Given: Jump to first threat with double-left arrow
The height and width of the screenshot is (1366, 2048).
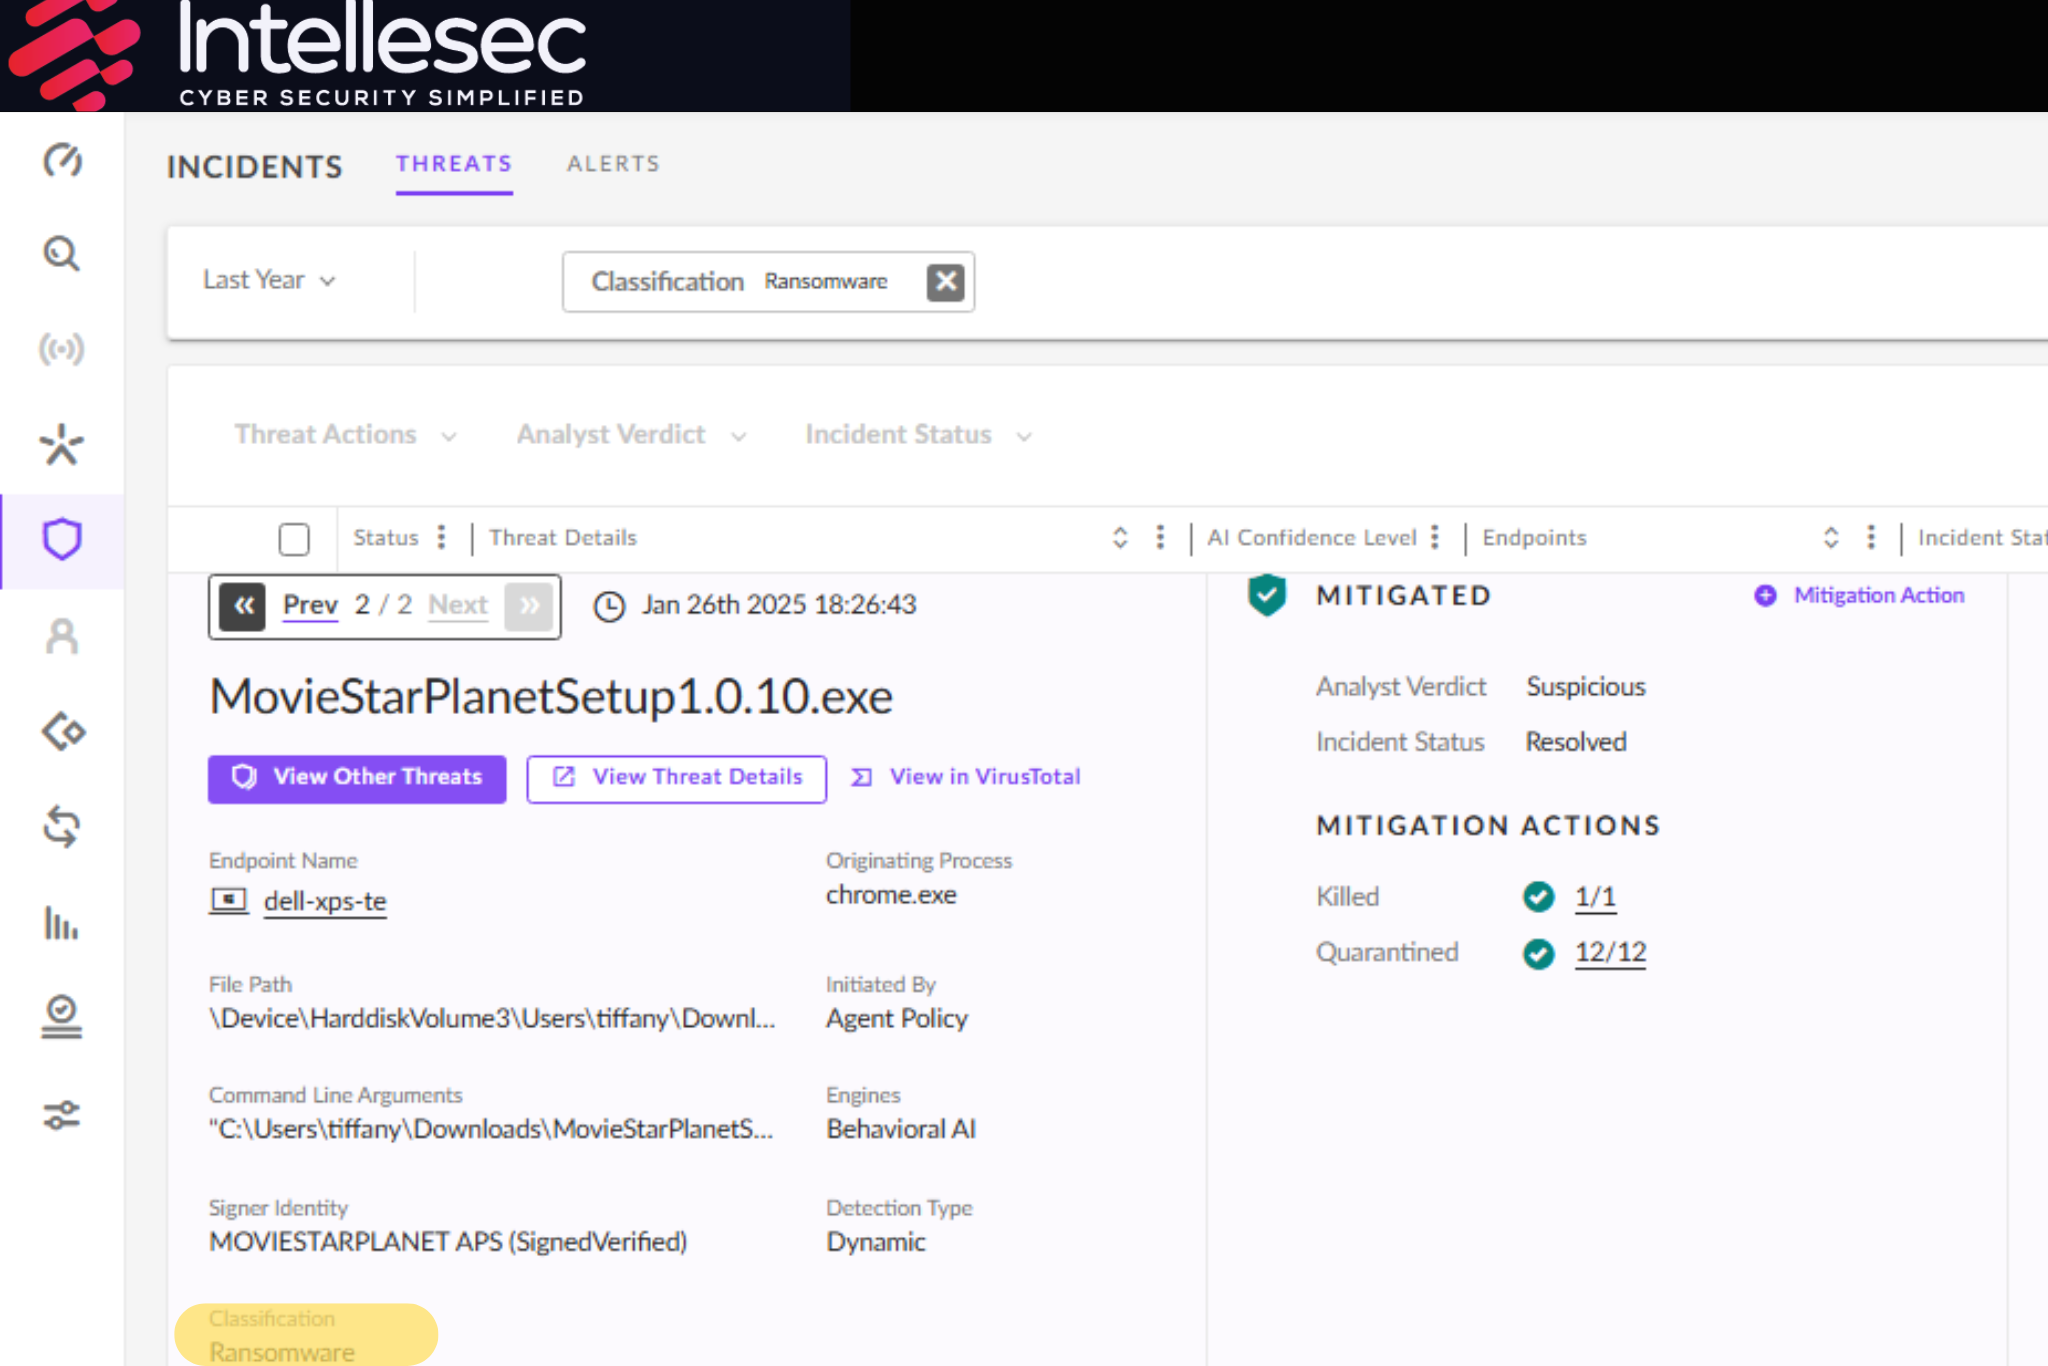Looking at the screenshot, I should point(243,606).
